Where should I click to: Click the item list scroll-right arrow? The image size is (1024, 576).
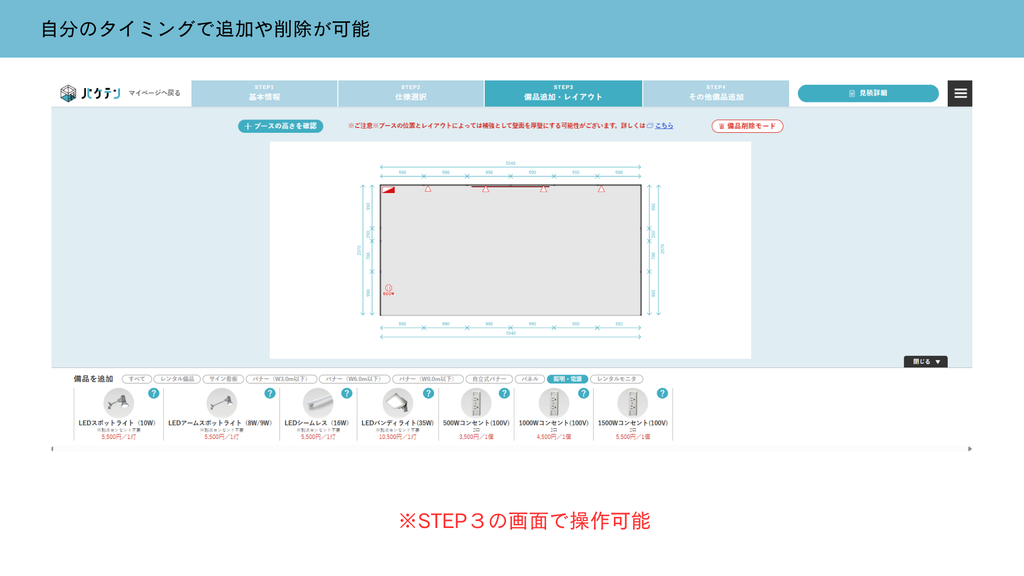[x=970, y=449]
